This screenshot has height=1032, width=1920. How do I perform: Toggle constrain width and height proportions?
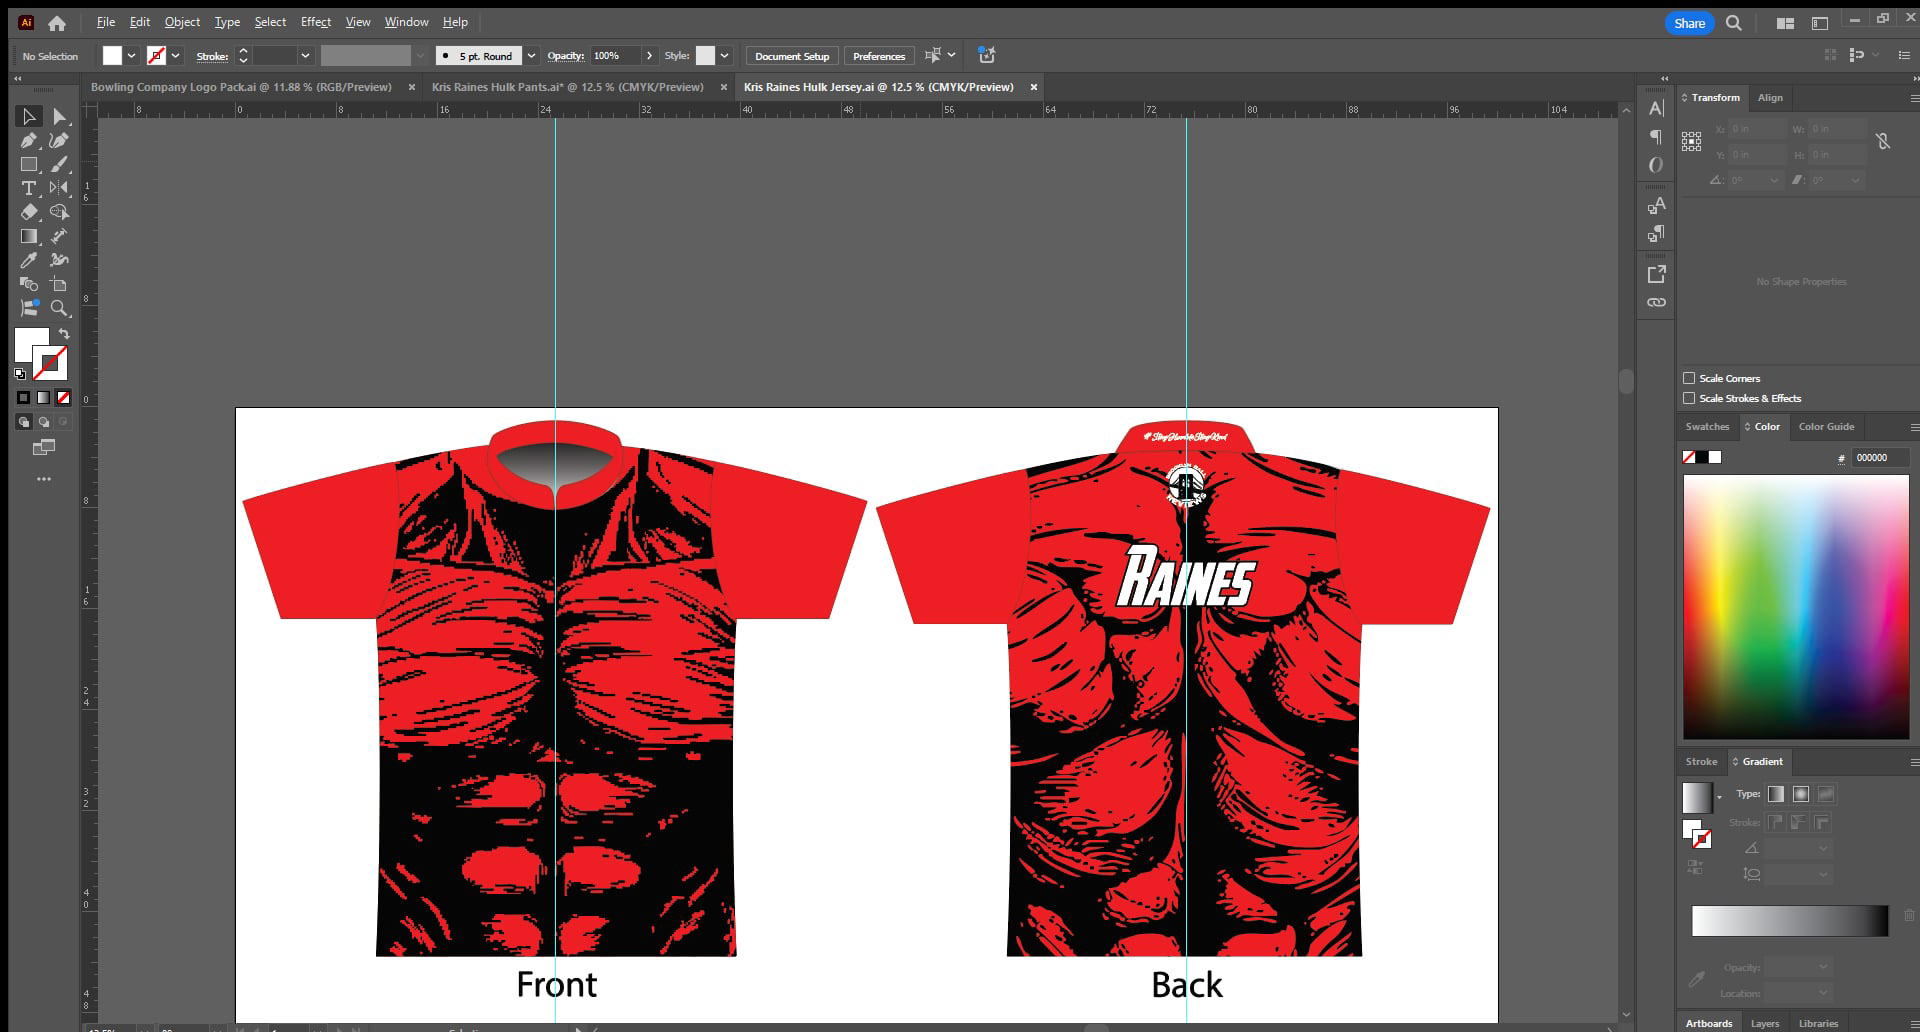[1883, 141]
